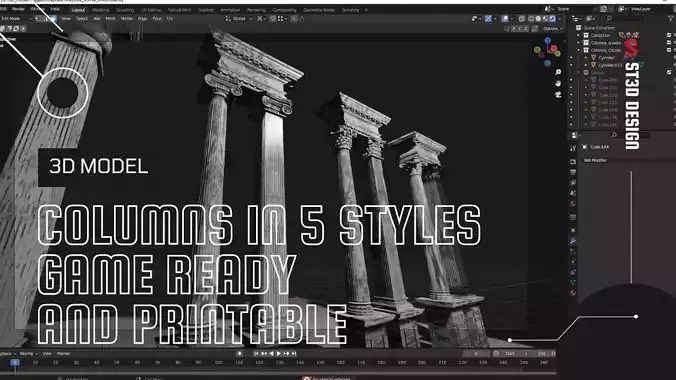Viewport: 676px width, 380px height.
Task: Click the play animation button
Action: tap(279, 354)
